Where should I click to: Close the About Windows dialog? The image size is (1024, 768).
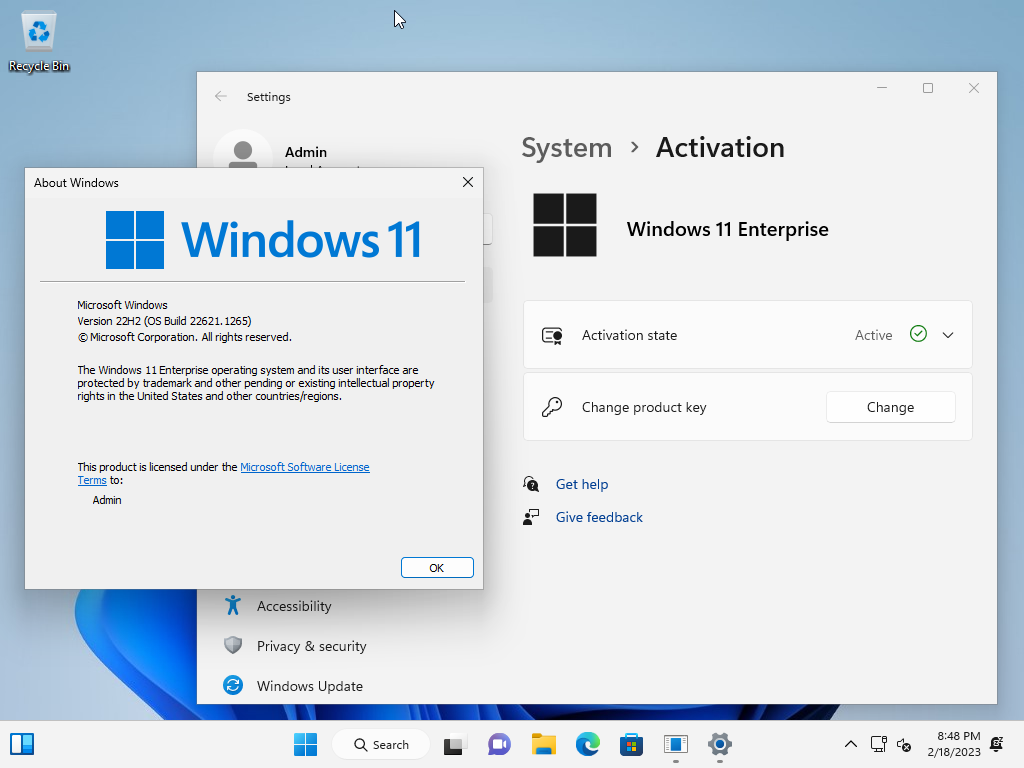pyautogui.click(x=468, y=182)
